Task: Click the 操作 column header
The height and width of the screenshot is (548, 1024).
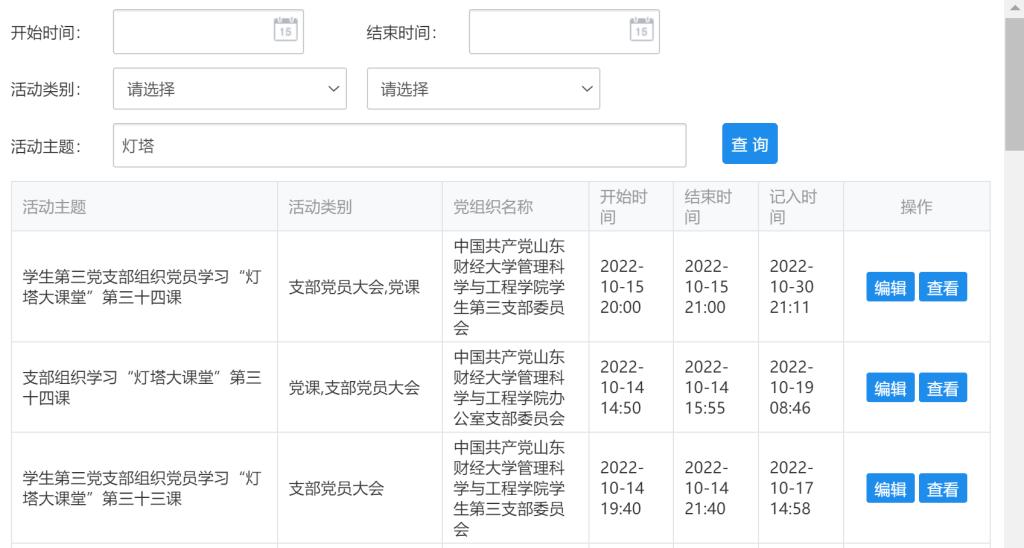Action: point(916,207)
